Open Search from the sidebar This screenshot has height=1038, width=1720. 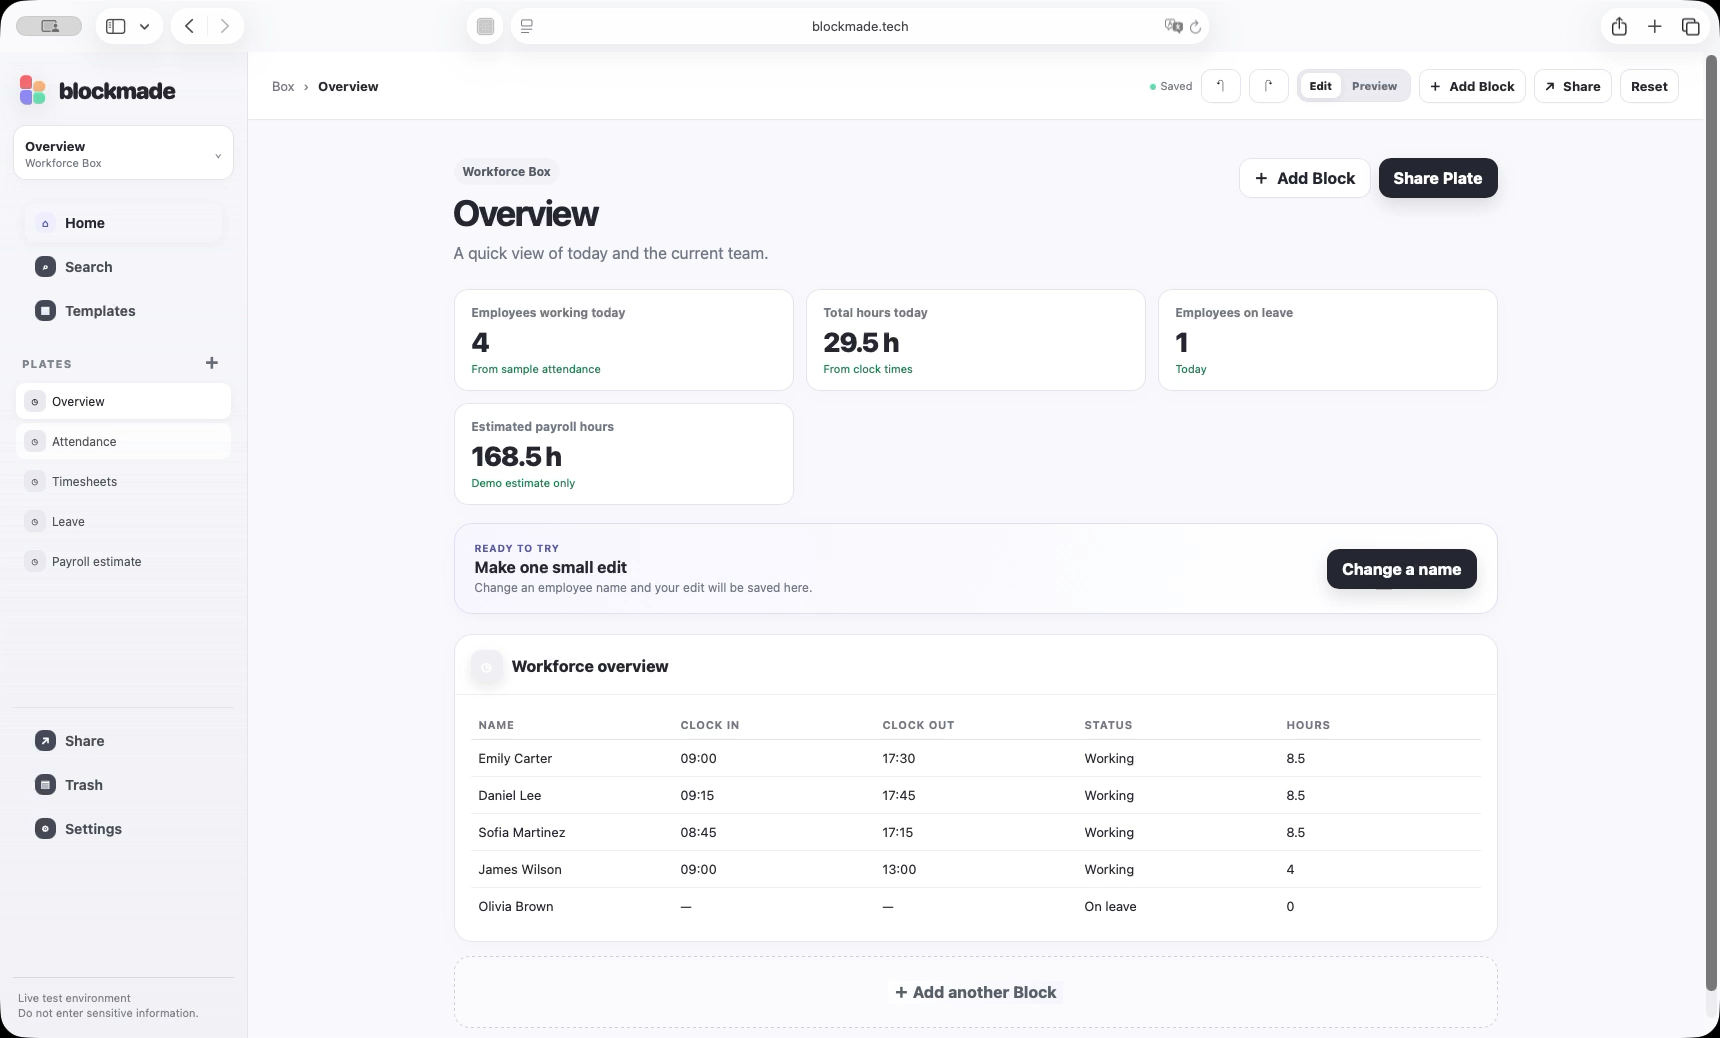click(124, 267)
